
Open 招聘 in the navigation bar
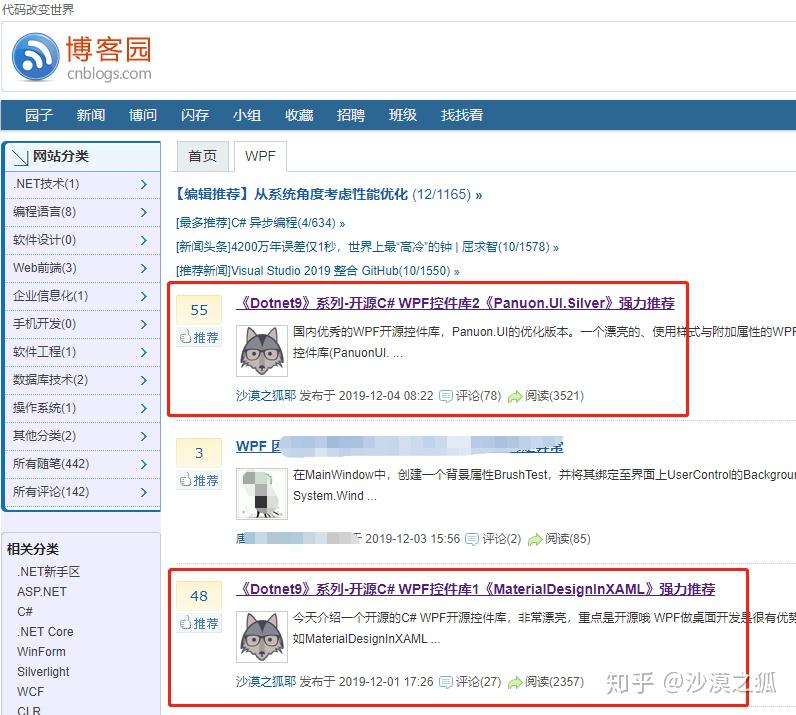(351, 115)
